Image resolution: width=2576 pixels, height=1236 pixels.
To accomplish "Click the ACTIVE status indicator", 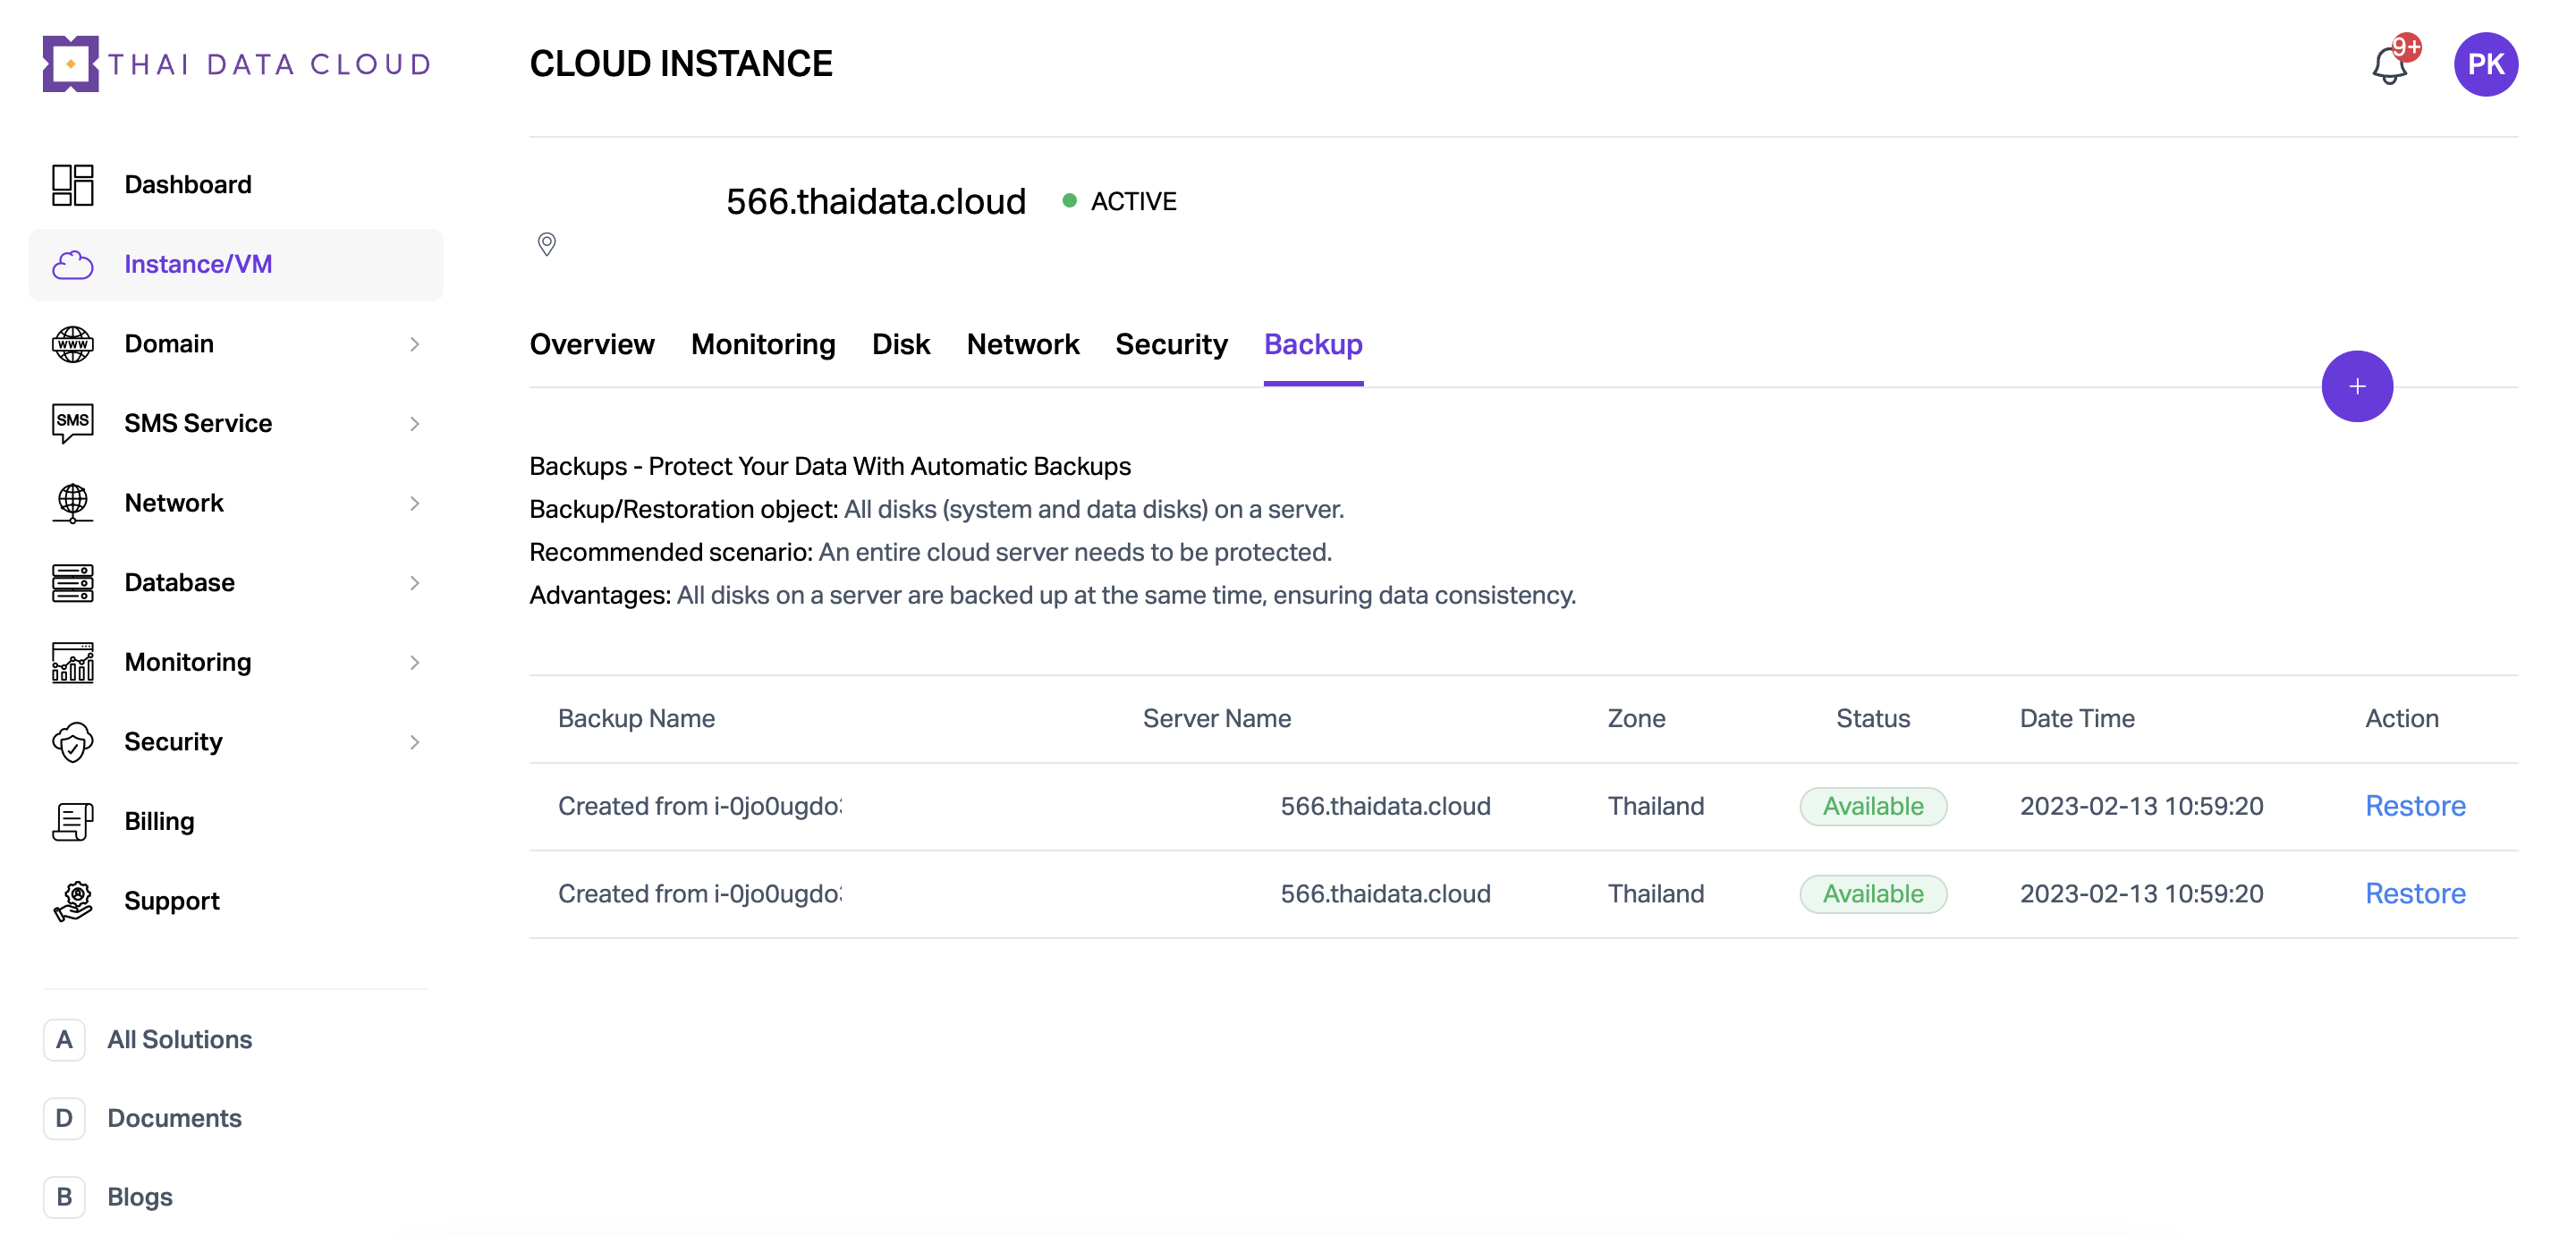I will pos(1119,201).
